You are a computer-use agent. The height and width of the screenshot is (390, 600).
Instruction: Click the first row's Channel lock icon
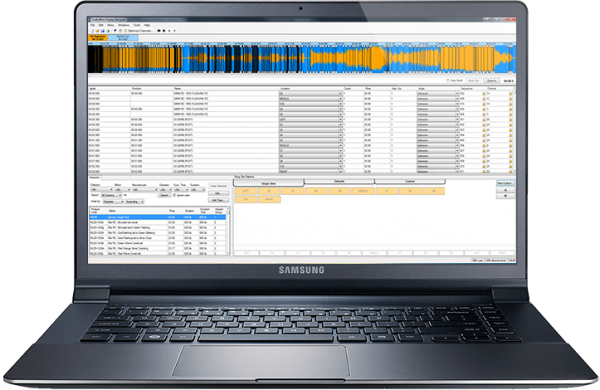[x=510, y=94]
